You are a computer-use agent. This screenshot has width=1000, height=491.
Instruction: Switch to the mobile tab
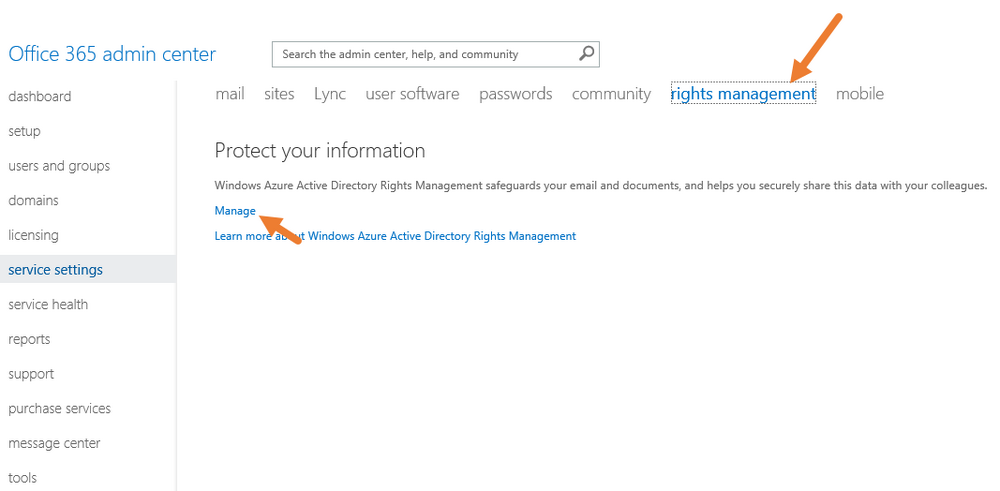click(x=860, y=94)
